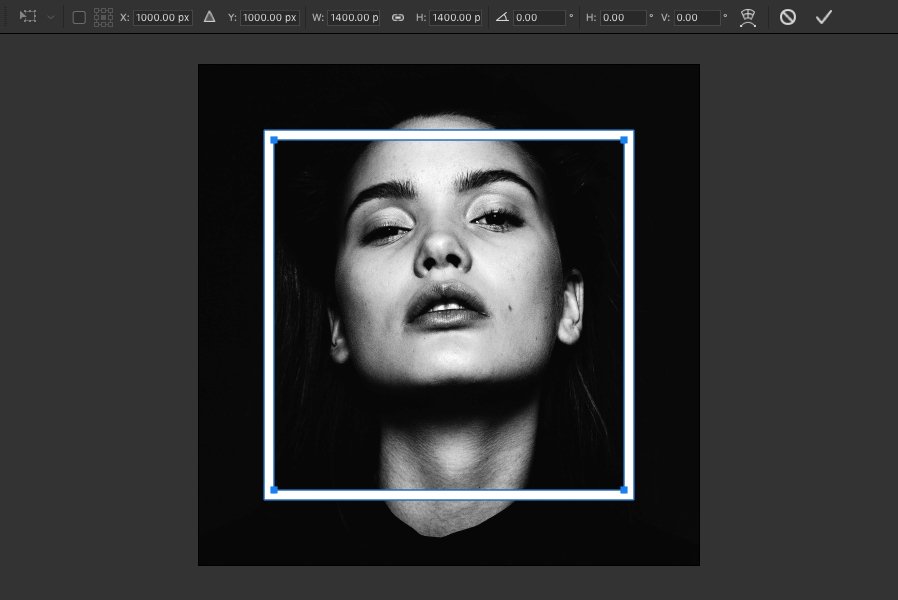Image resolution: width=898 pixels, height=600 pixels.
Task: Edit the W width field
Action: [x=354, y=18]
